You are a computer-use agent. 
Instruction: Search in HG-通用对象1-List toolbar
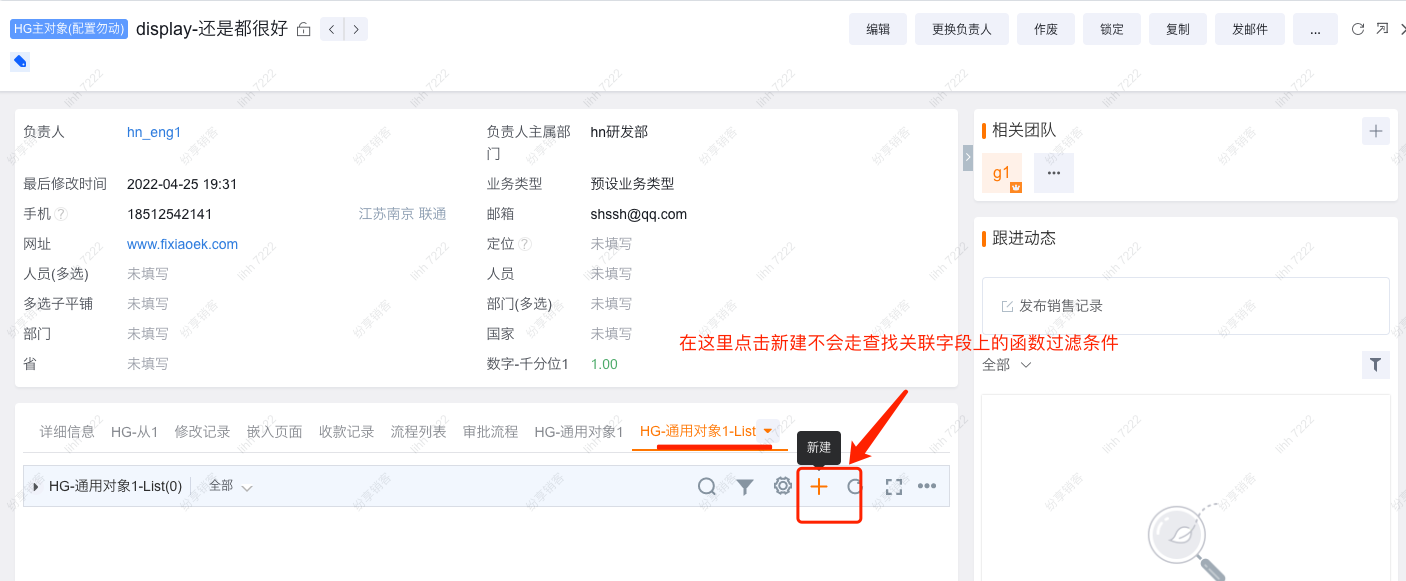[707, 487]
